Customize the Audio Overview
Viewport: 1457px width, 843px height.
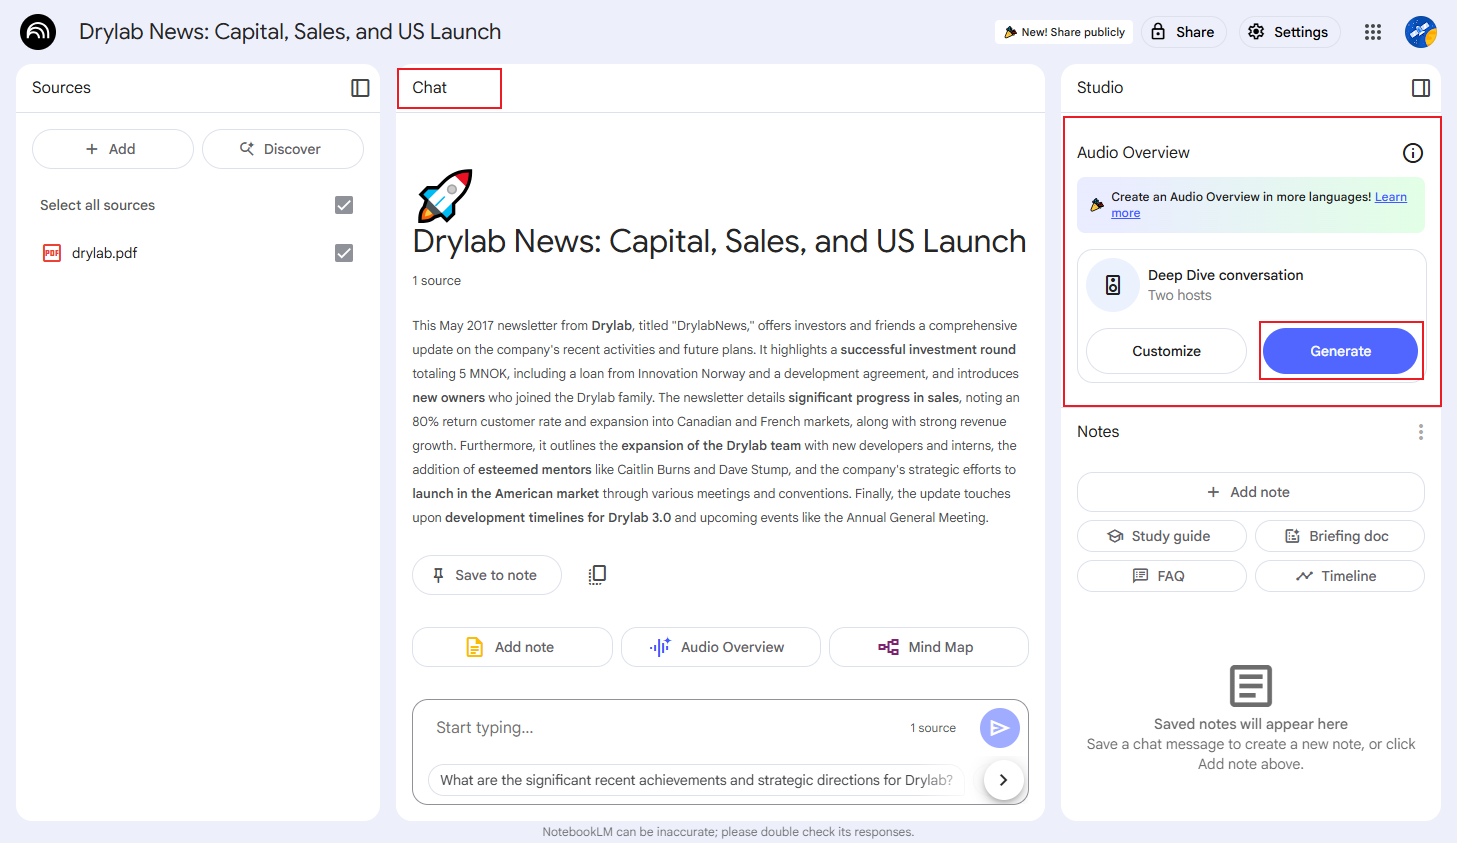[x=1166, y=351]
